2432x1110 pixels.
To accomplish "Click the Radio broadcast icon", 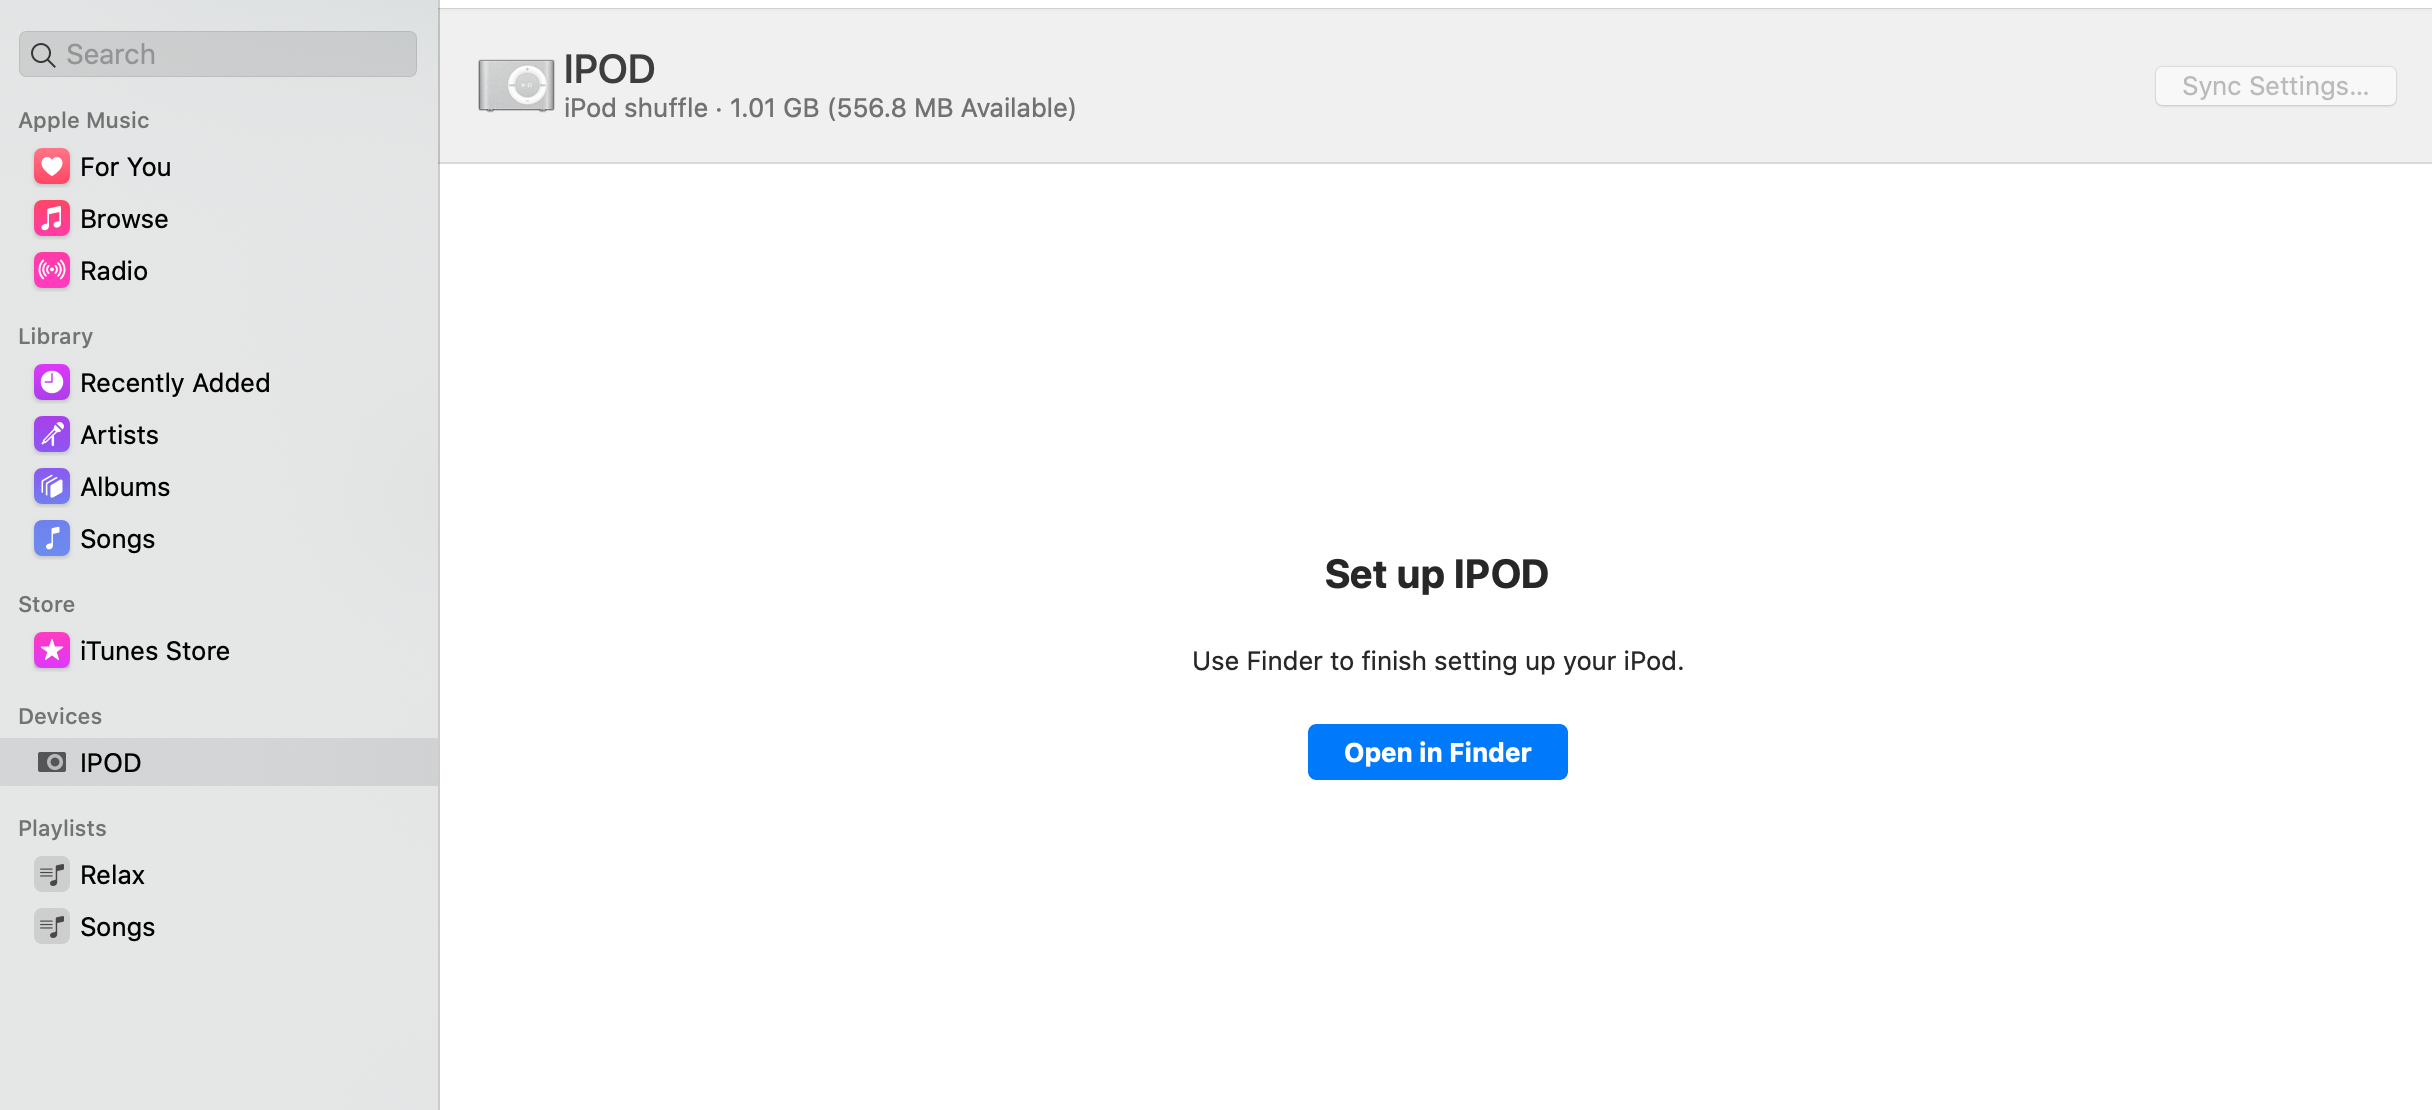I will [51, 270].
